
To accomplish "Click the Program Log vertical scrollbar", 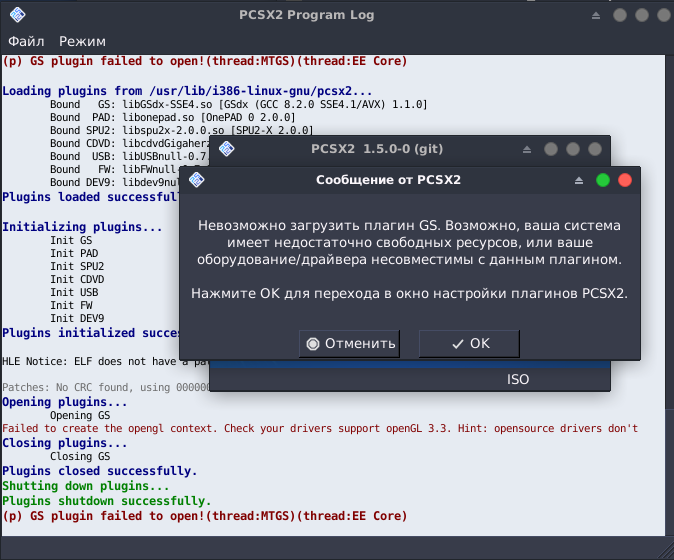I will 670,295.
